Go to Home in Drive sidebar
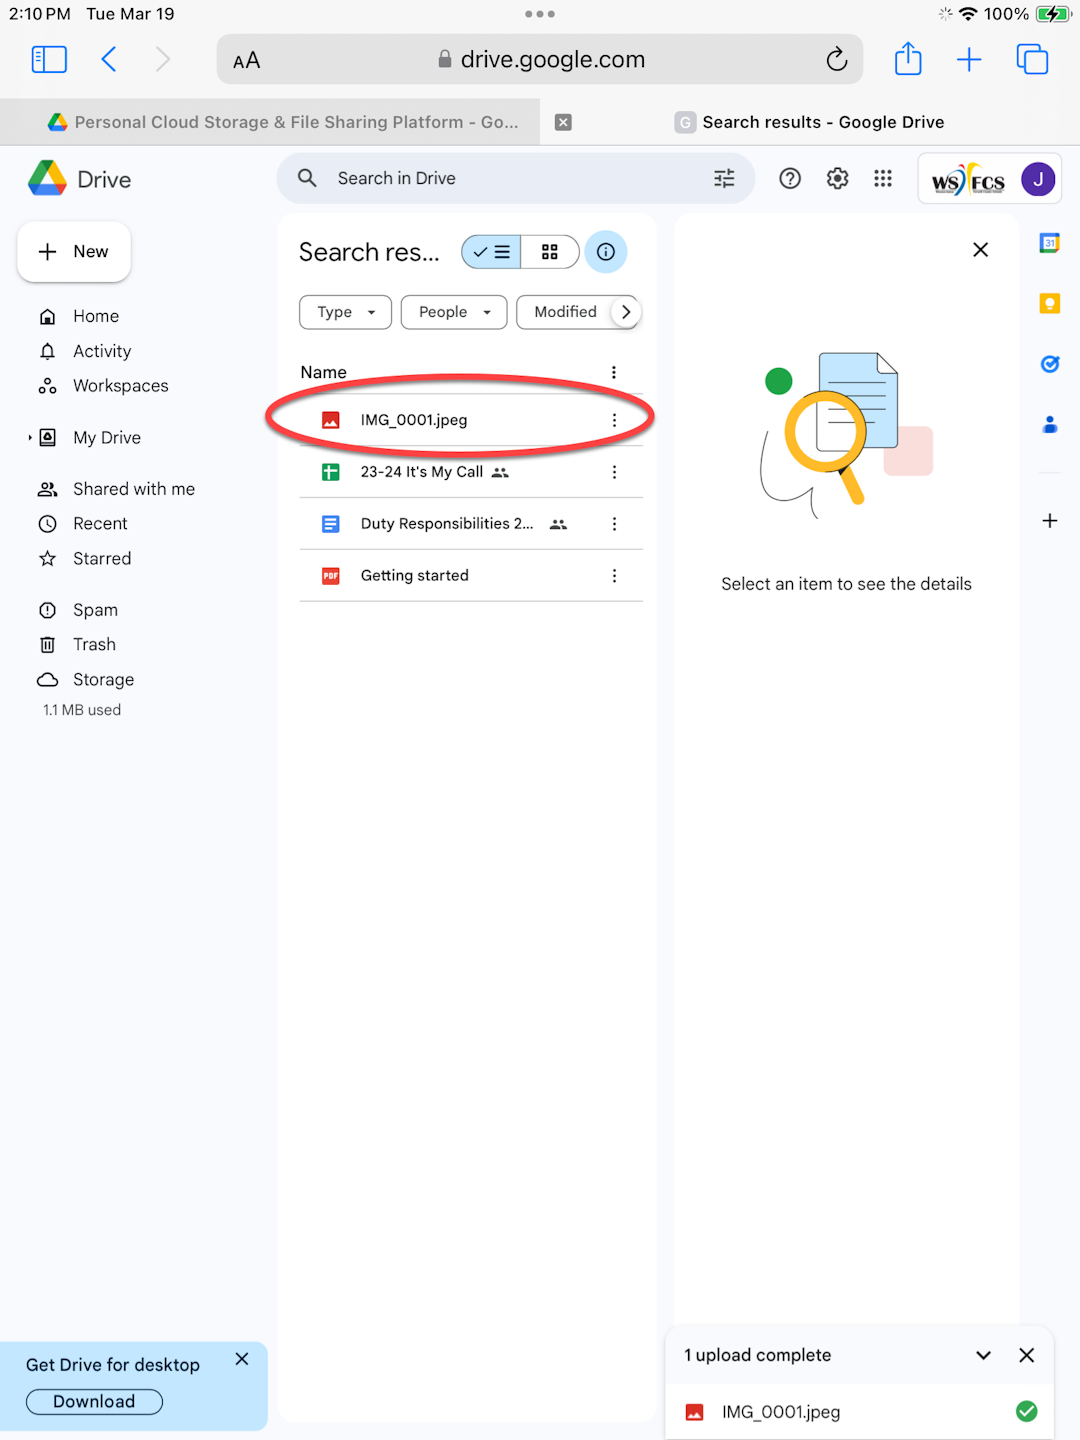This screenshot has width=1080, height=1440. (96, 316)
